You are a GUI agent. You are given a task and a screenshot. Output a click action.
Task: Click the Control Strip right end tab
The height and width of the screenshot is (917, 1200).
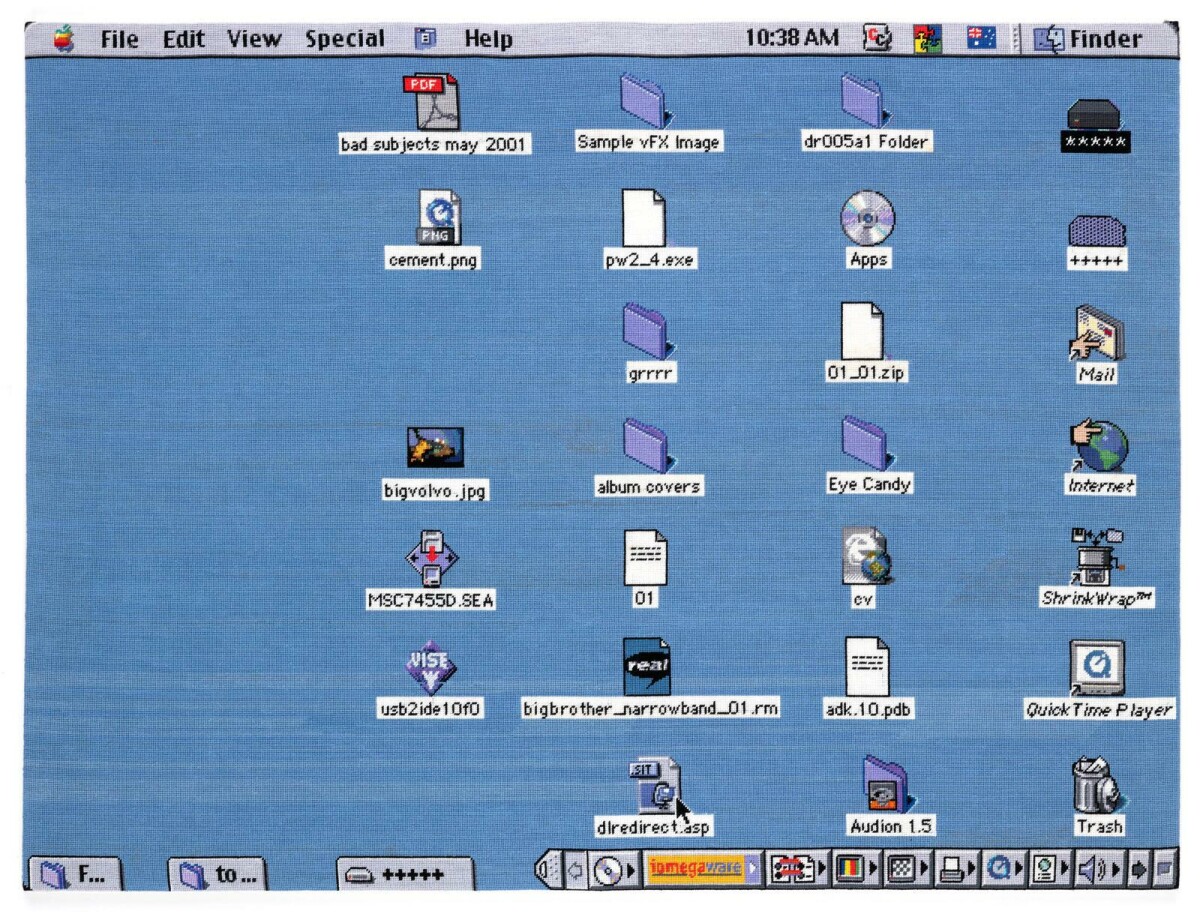pos(1164,870)
